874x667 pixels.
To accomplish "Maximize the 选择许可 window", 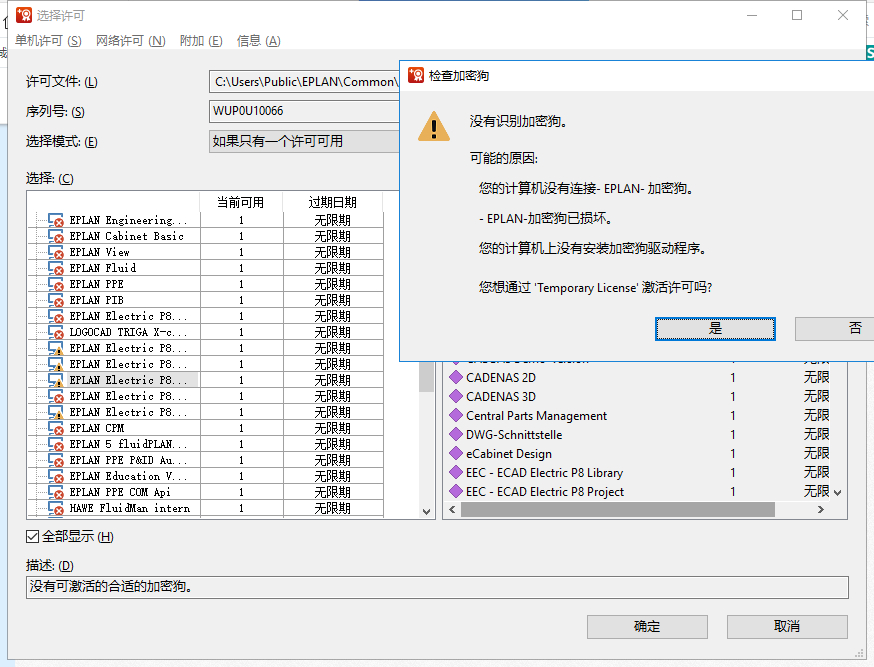I will click(x=797, y=15).
